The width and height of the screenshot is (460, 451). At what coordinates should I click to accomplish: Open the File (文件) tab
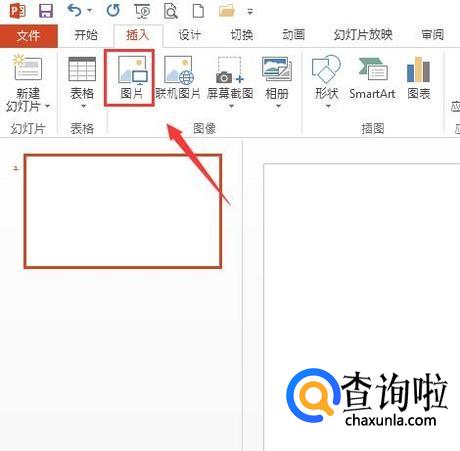click(29, 35)
